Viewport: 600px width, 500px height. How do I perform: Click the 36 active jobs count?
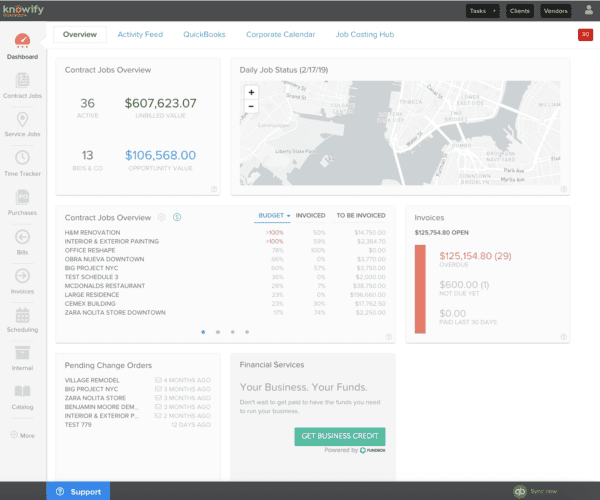[x=87, y=103]
